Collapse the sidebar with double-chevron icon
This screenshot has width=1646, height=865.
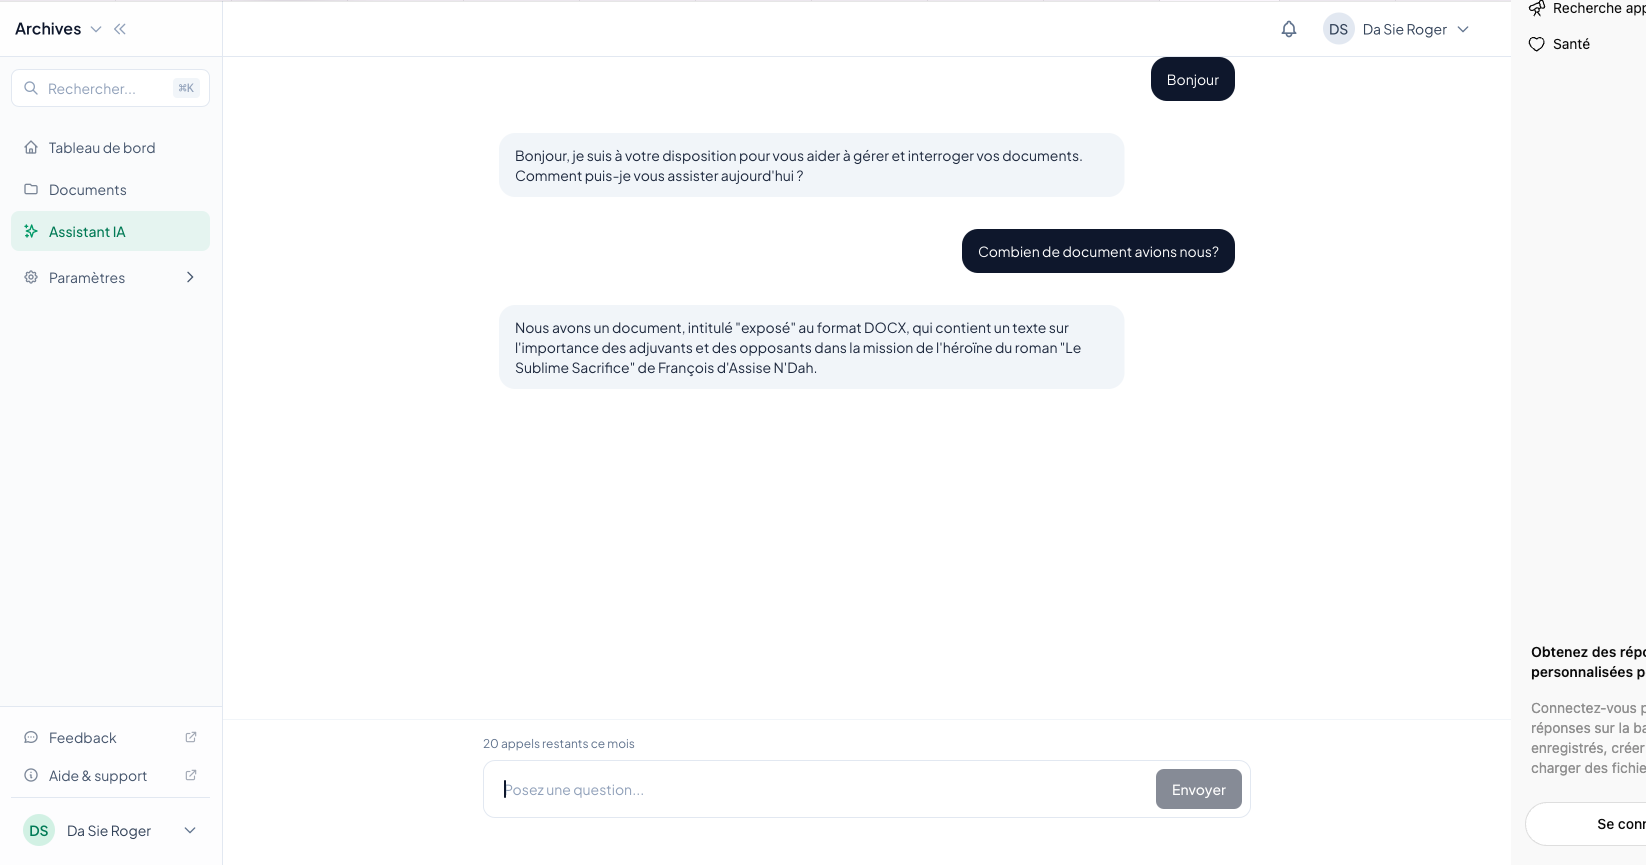click(x=120, y=29)
